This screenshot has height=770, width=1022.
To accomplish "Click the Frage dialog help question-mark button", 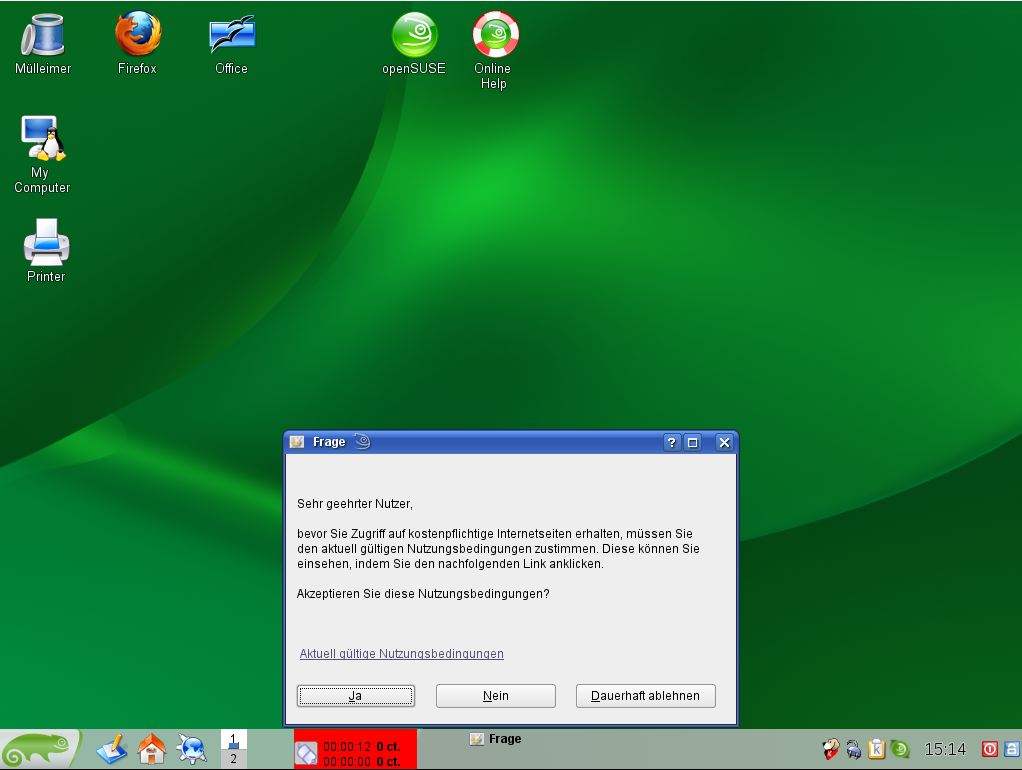I will (672, 443).
